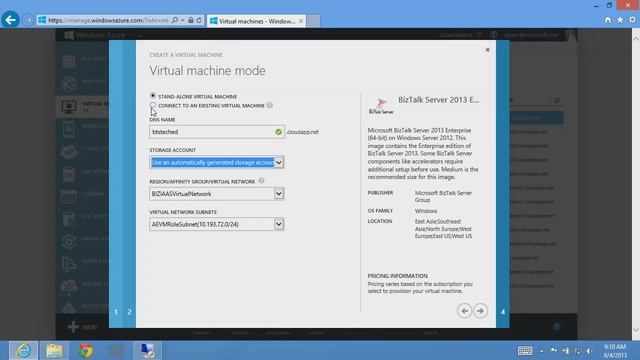
Task: Refresh the page using reload icon
Action: 199,20
